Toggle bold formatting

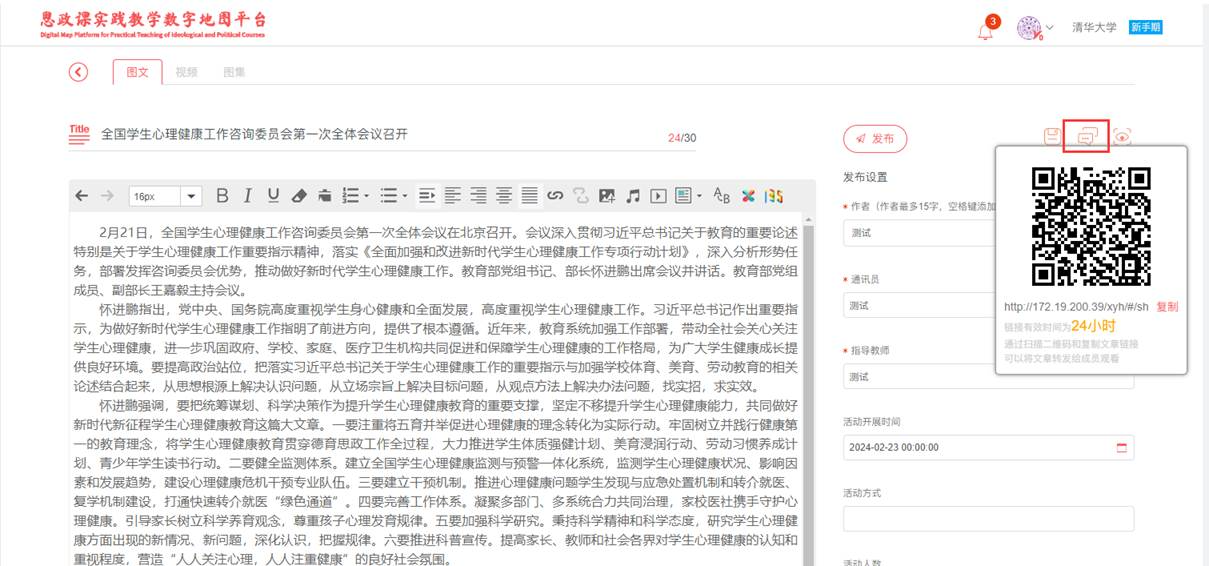(222, 196)
